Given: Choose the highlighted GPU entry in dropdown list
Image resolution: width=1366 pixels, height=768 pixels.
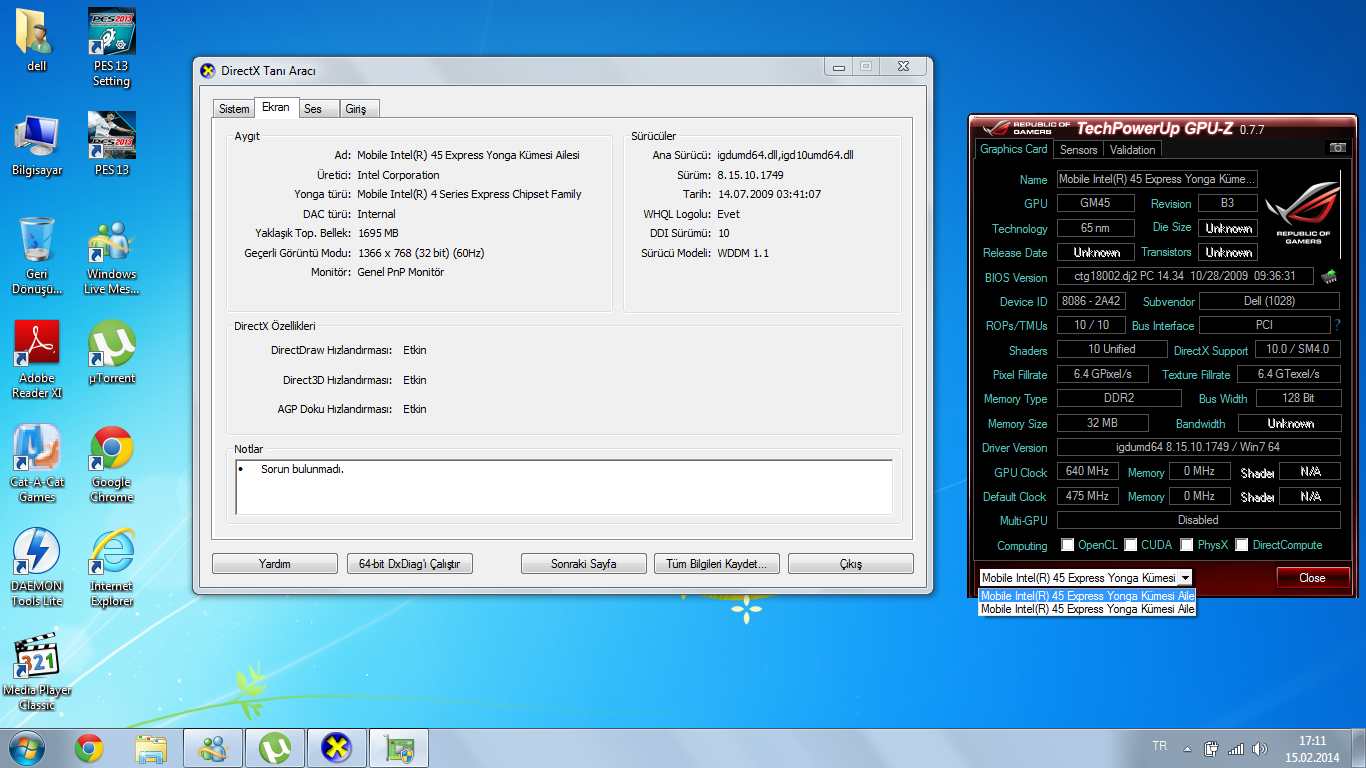Looking at the screenshot, I should 1087,596.
